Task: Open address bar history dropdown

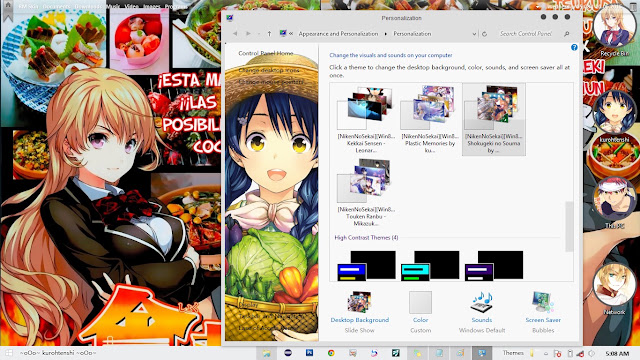Action: (474, 34)
